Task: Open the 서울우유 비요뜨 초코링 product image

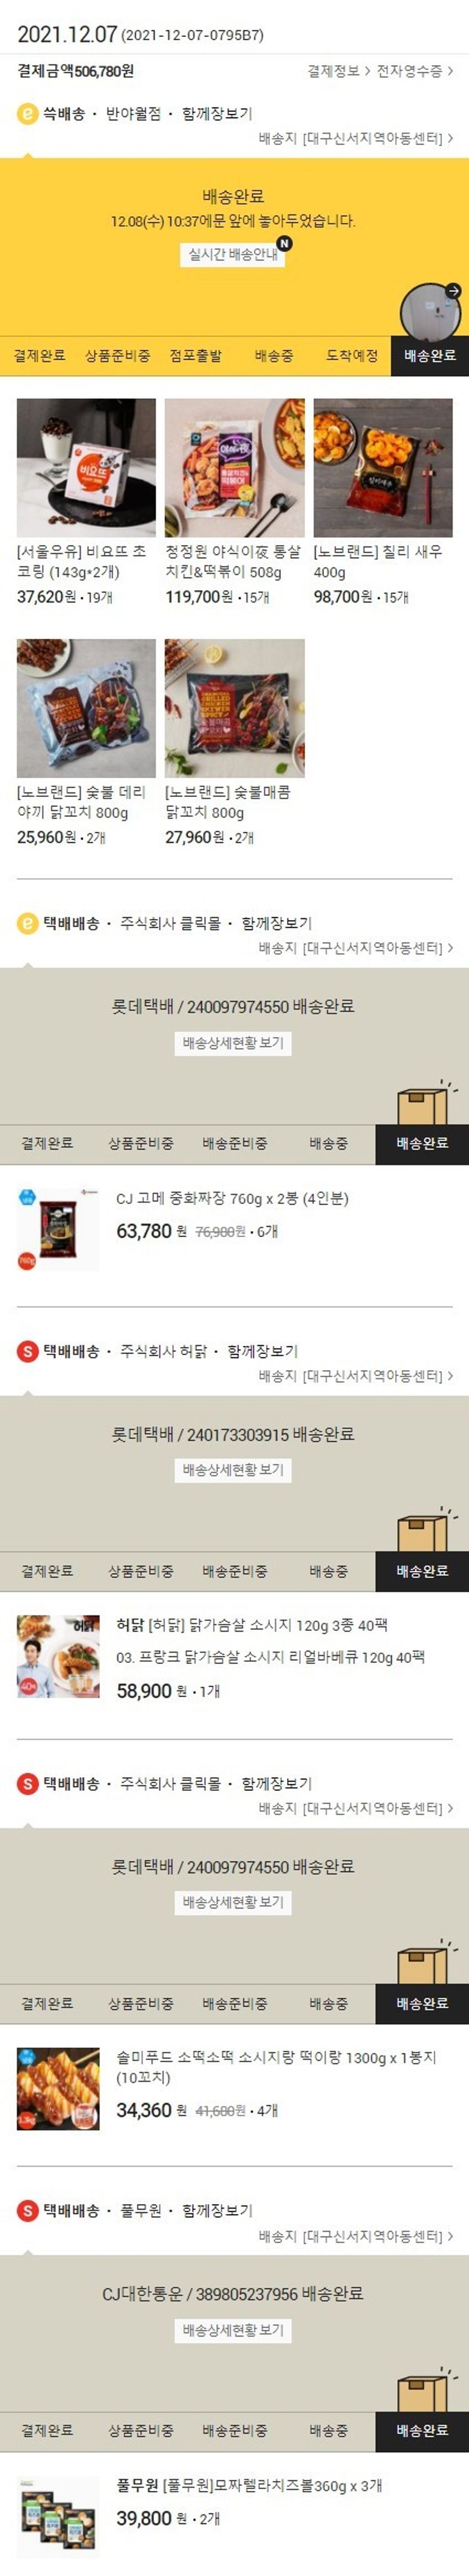Action: [x=86, y=468]
